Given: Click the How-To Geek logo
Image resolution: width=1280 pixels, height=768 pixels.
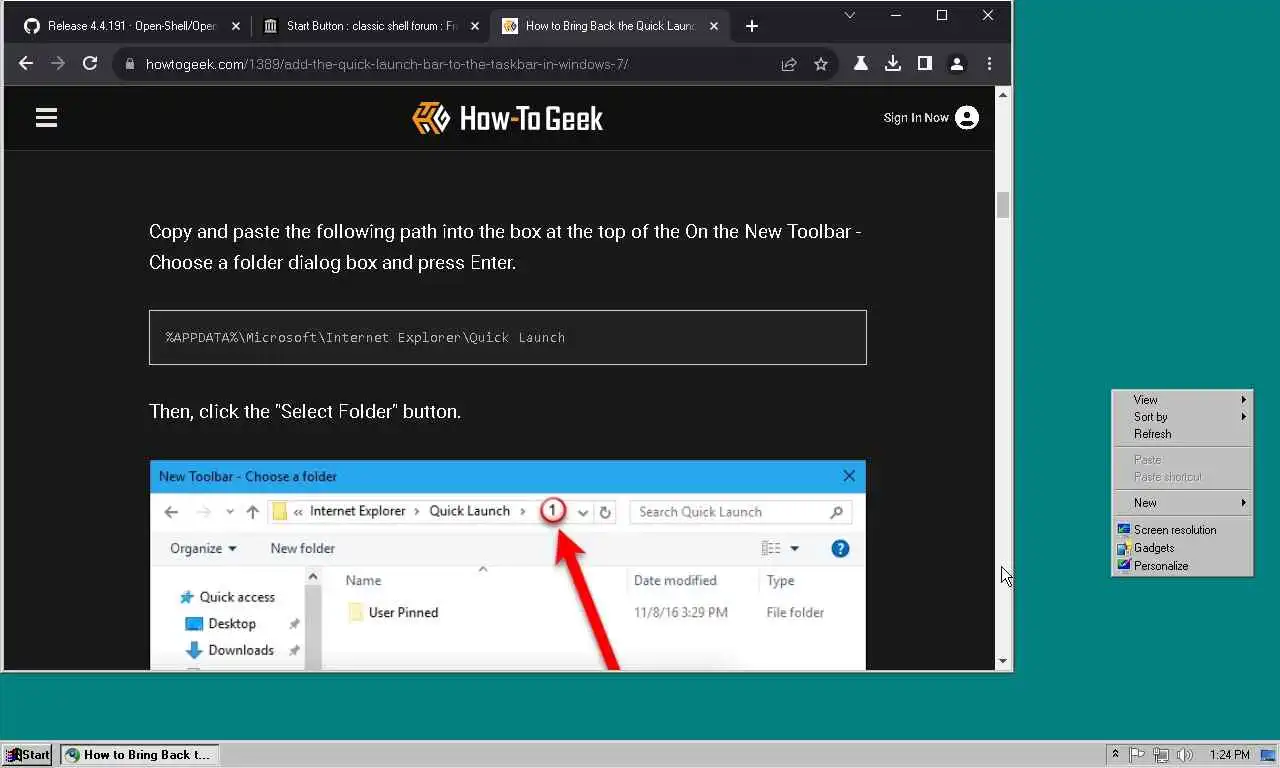Looking at the screenshot, I should coord(508,118).
